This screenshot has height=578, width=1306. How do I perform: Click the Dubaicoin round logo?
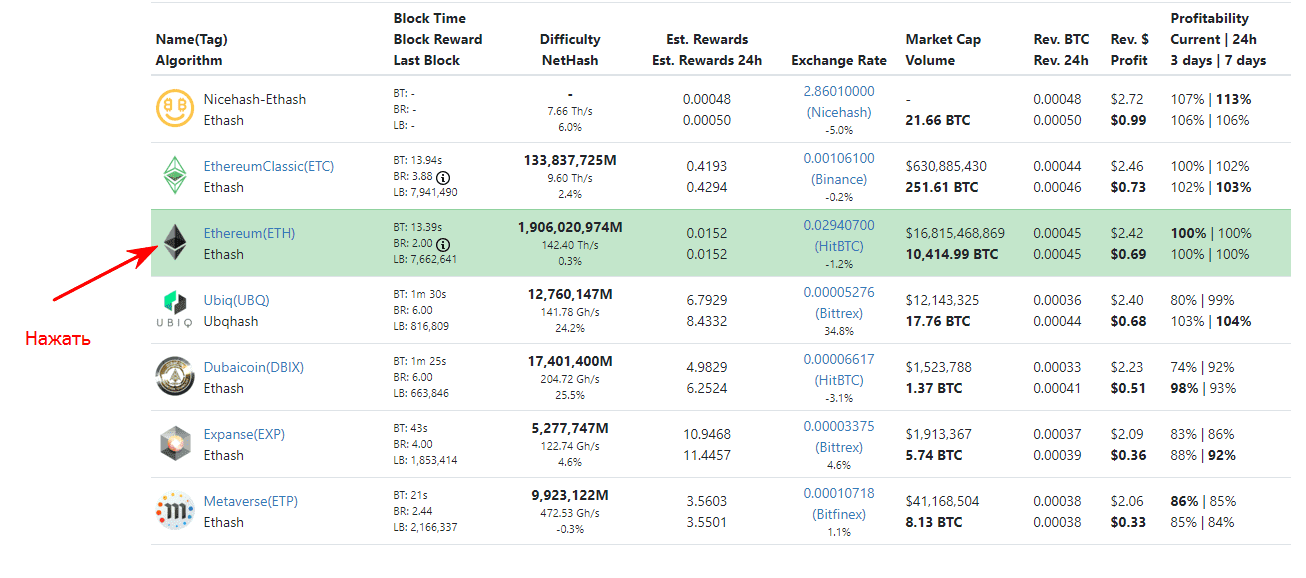click(x=175, y=377)
